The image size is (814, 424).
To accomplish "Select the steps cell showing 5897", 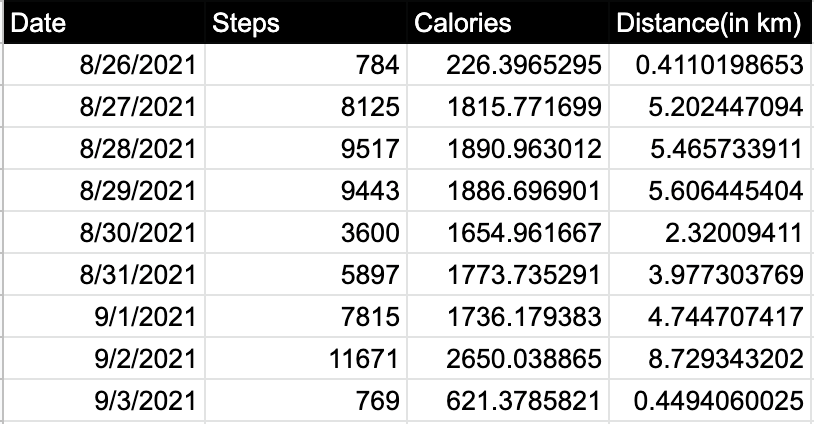I will click(x=306, y=275).
